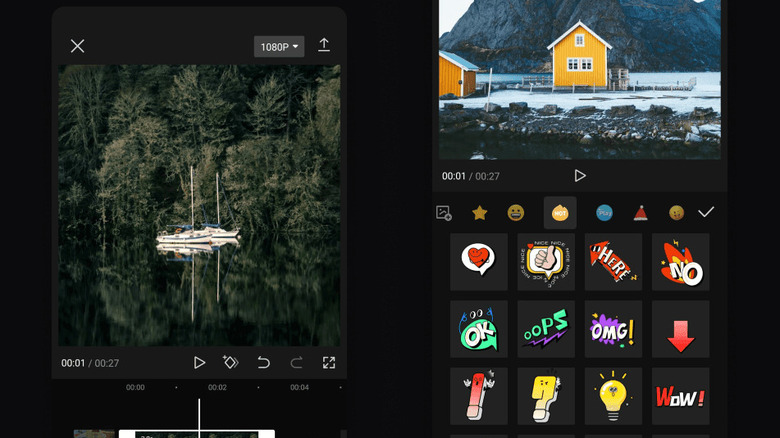Open the Christmas hat sticker tab
Screen dimensions: 780x438
641,213
